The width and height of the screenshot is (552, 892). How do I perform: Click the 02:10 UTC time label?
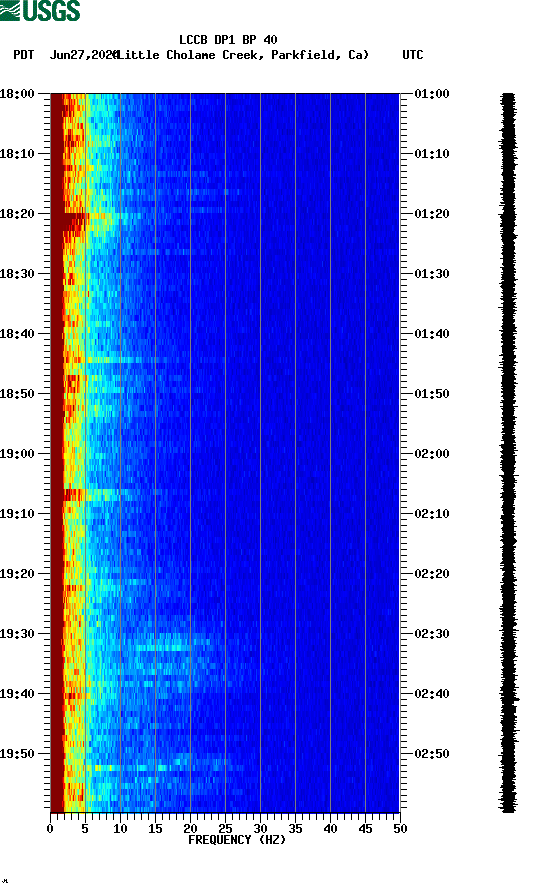coord(432,514)
